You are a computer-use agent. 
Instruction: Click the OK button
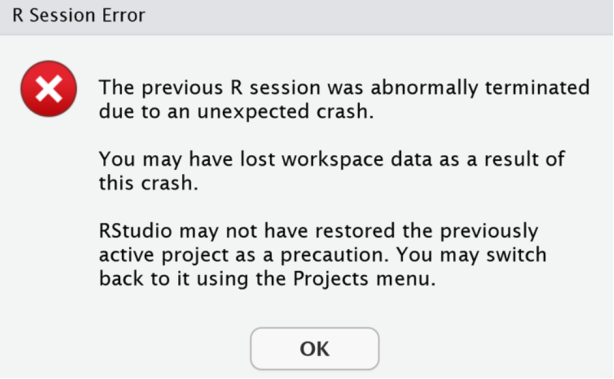[x=314, y=348]
